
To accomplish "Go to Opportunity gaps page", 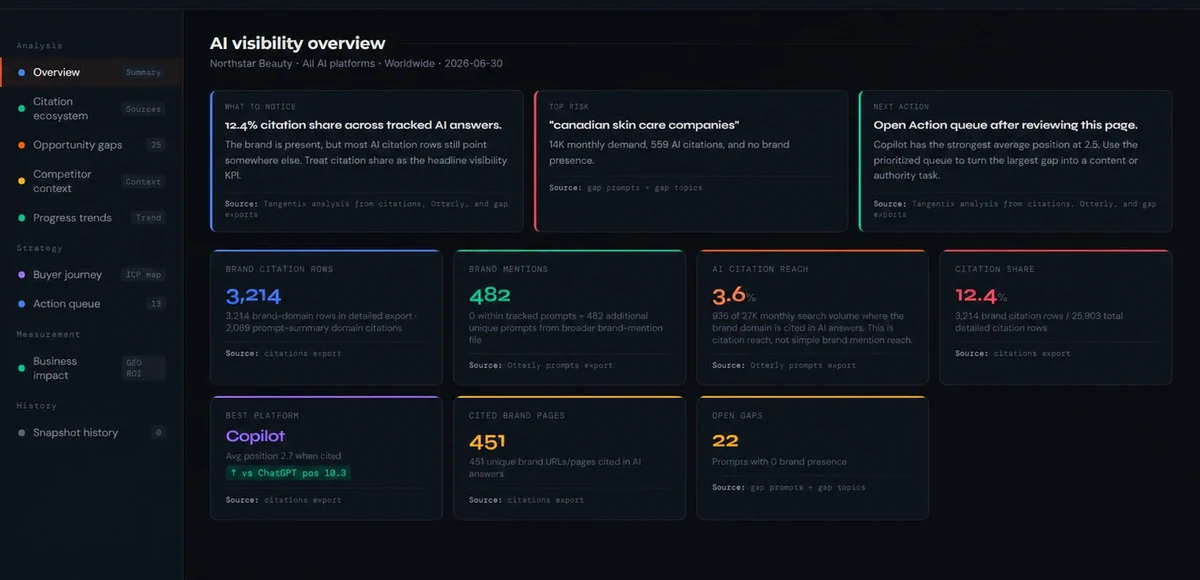I will coord(91,145).
